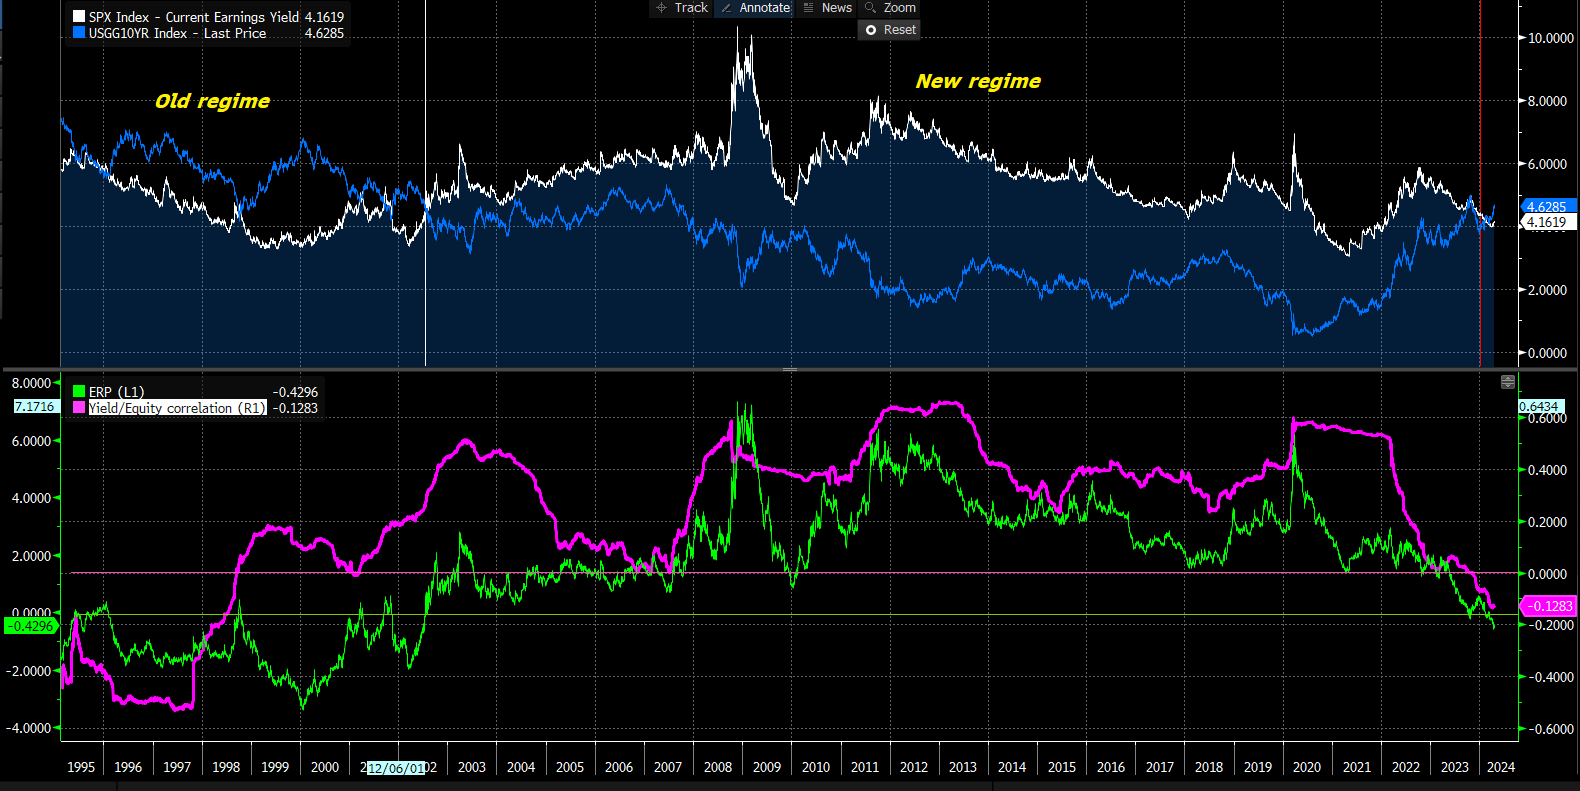Click the yellow 'New regime' annotation
1580x791 pixels.
[x=978, y=81]
